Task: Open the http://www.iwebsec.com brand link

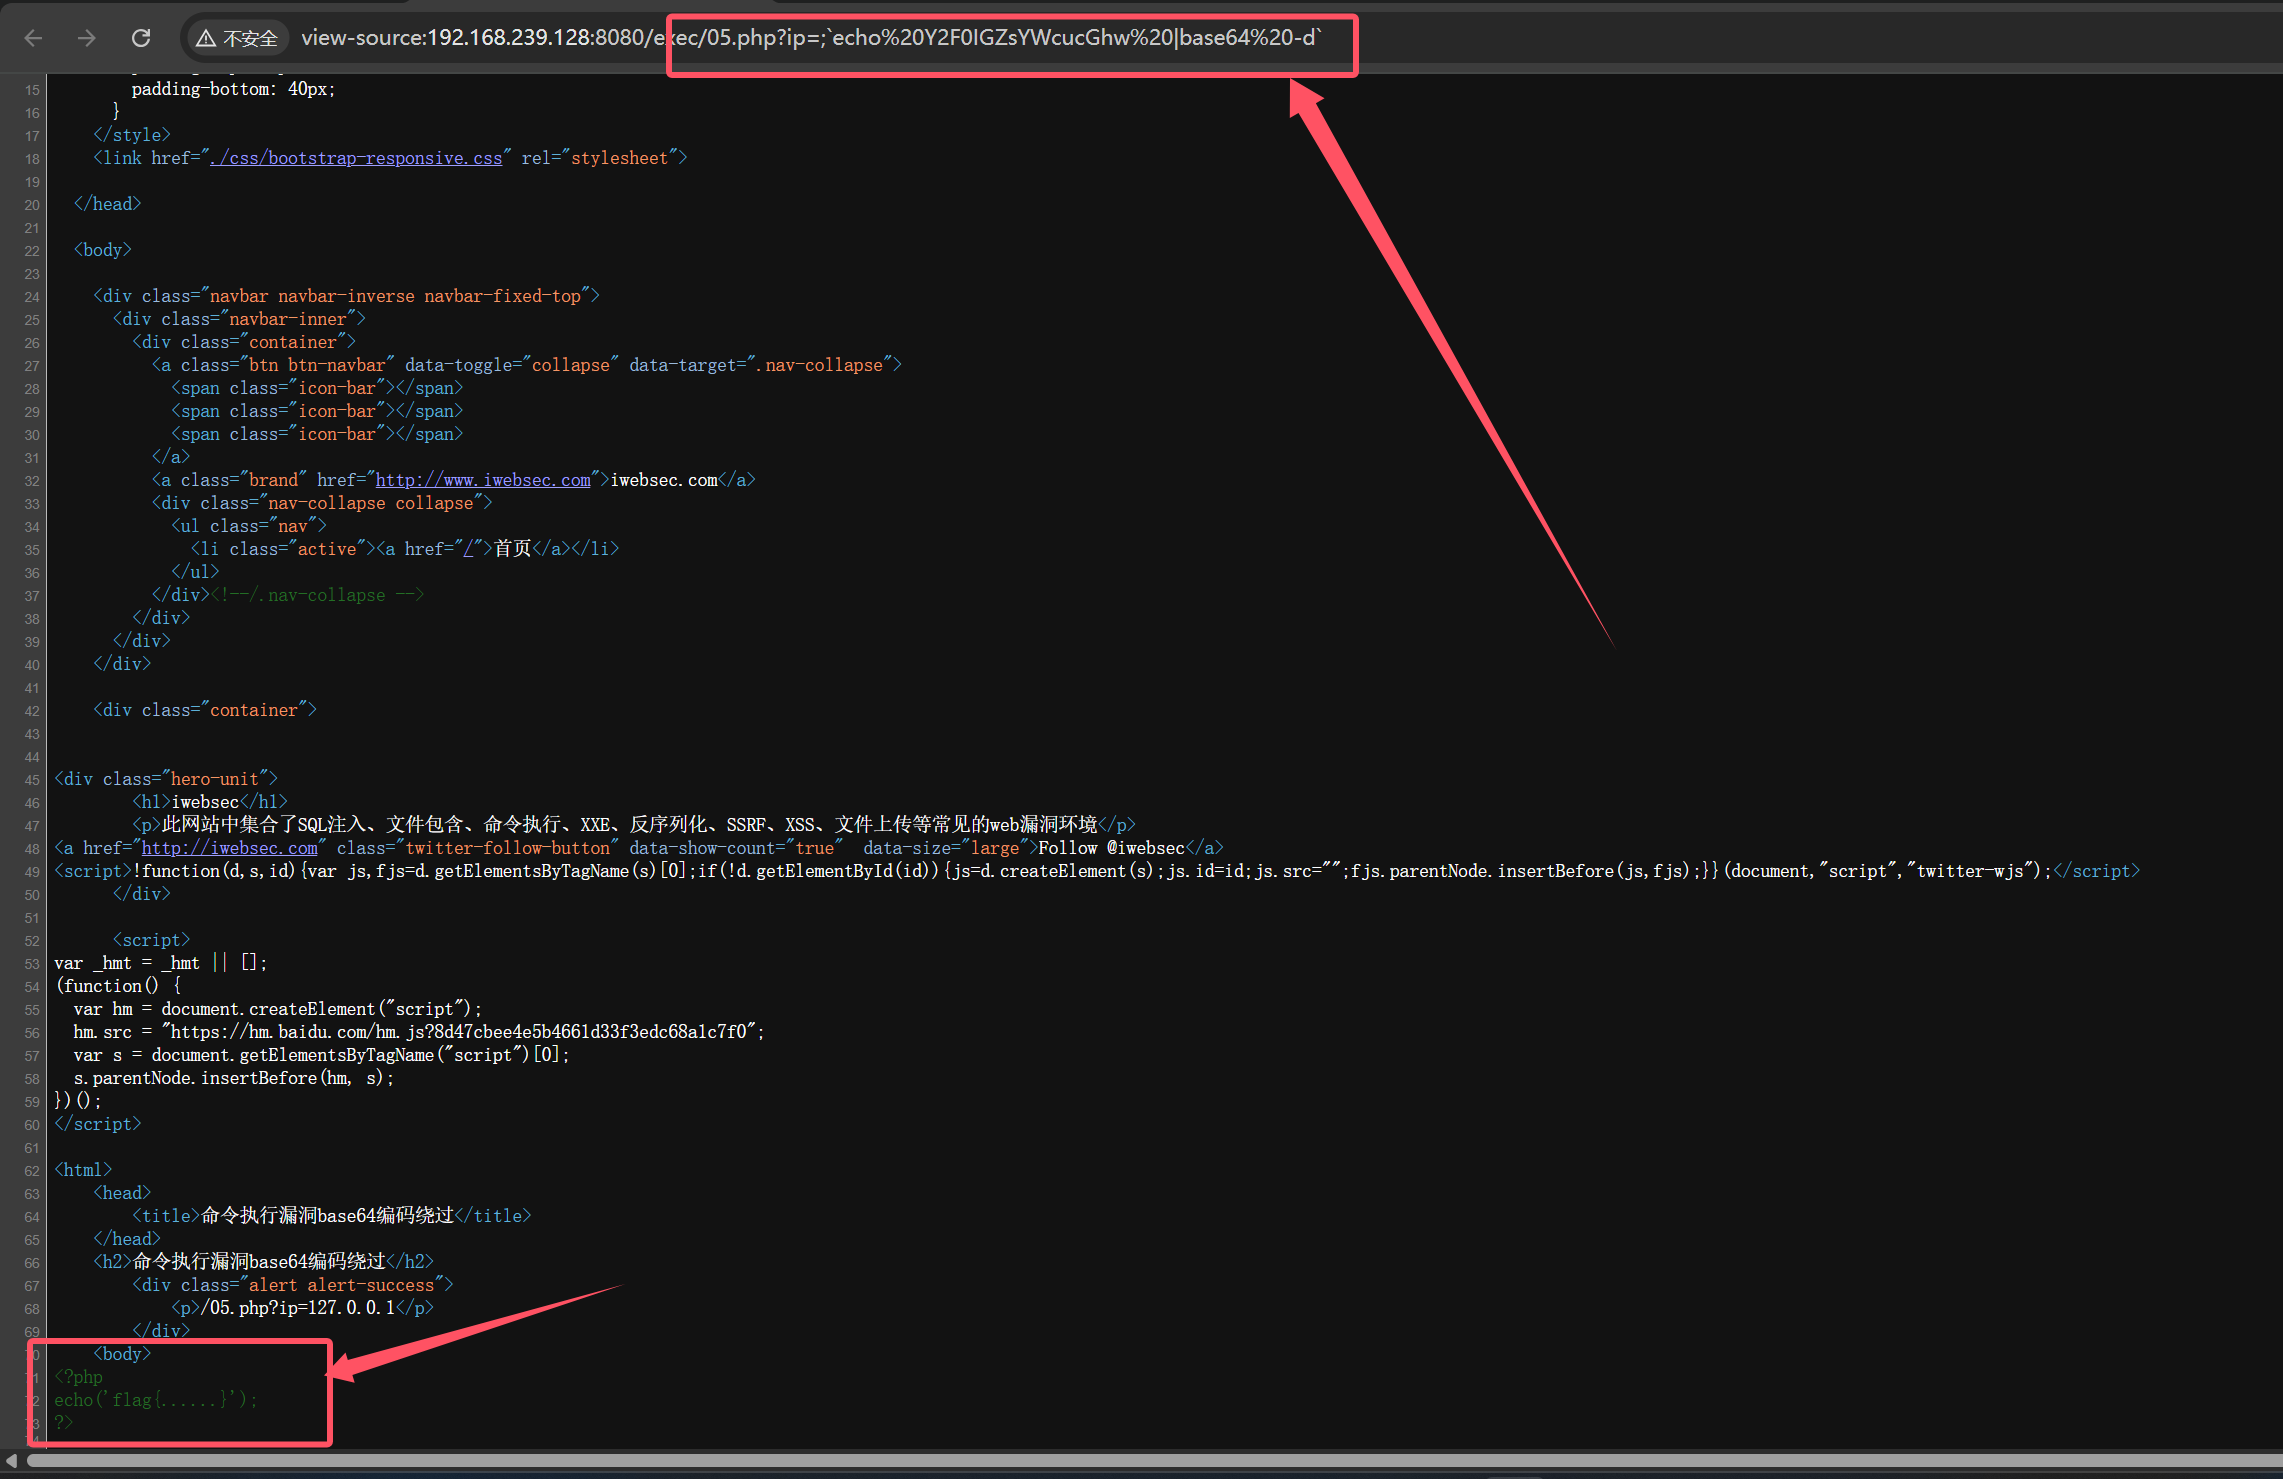Action: tap(483, 480)
